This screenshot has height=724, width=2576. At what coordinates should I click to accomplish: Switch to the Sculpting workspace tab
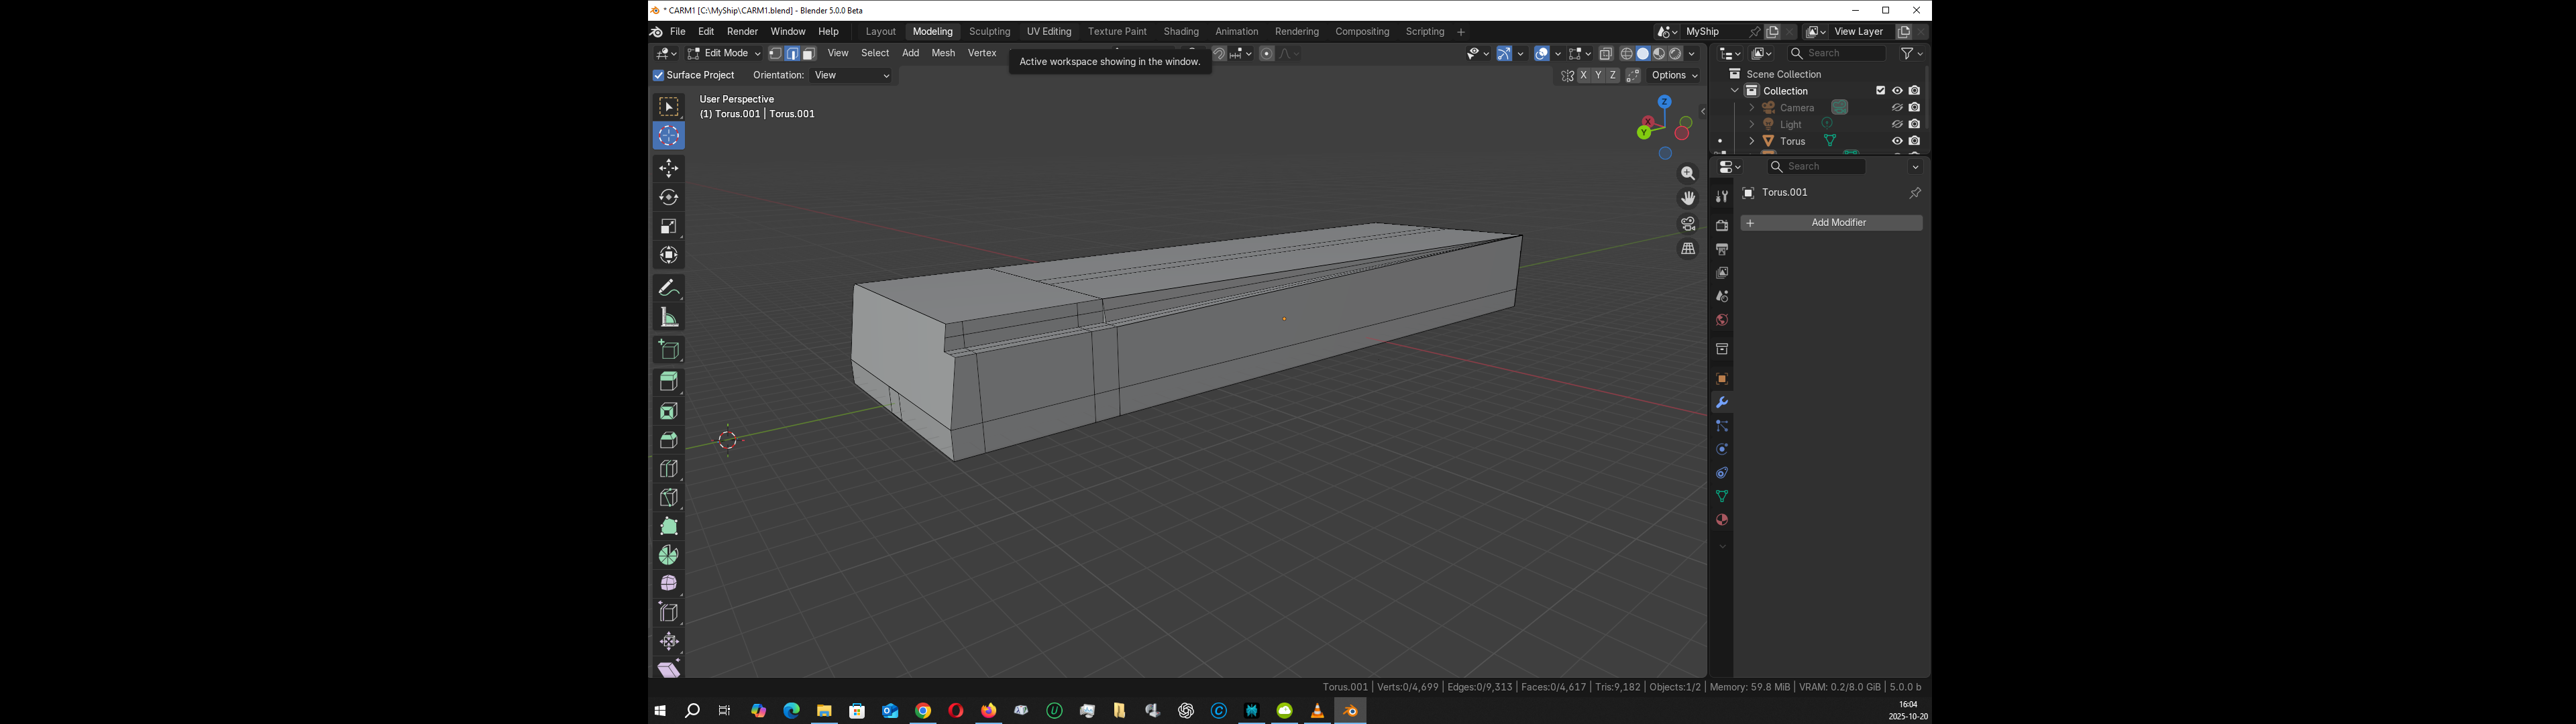coord(990,32)
